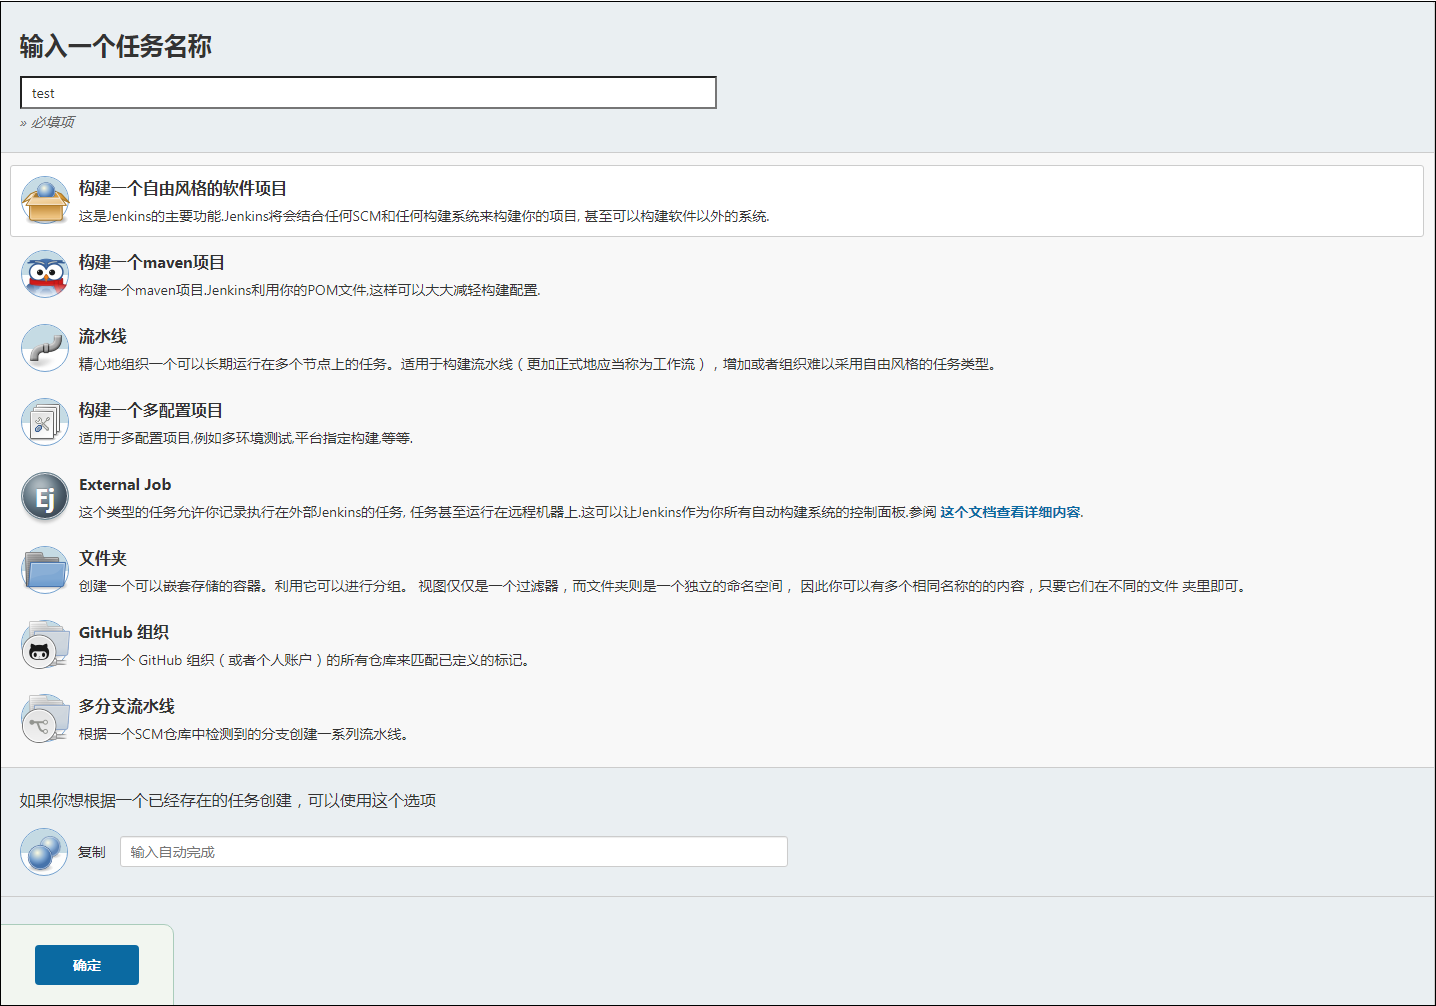Viewport: 1436px width, 1006px height.
Task: Click the maven project owl icon
Action: (45, 274)
